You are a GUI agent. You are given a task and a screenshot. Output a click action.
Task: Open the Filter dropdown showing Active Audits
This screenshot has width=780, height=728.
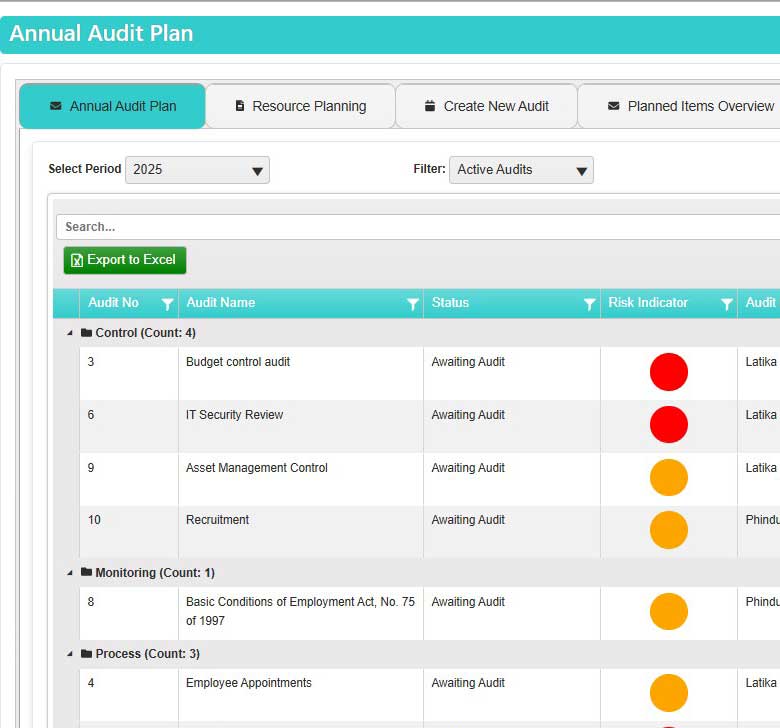521,170
